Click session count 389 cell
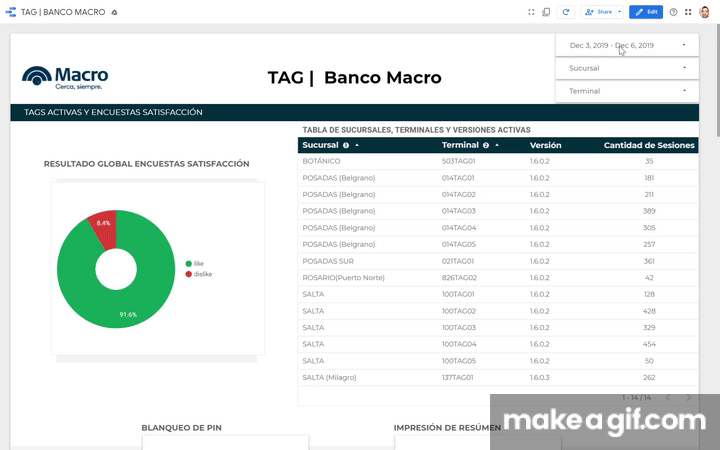 (649, 211)
